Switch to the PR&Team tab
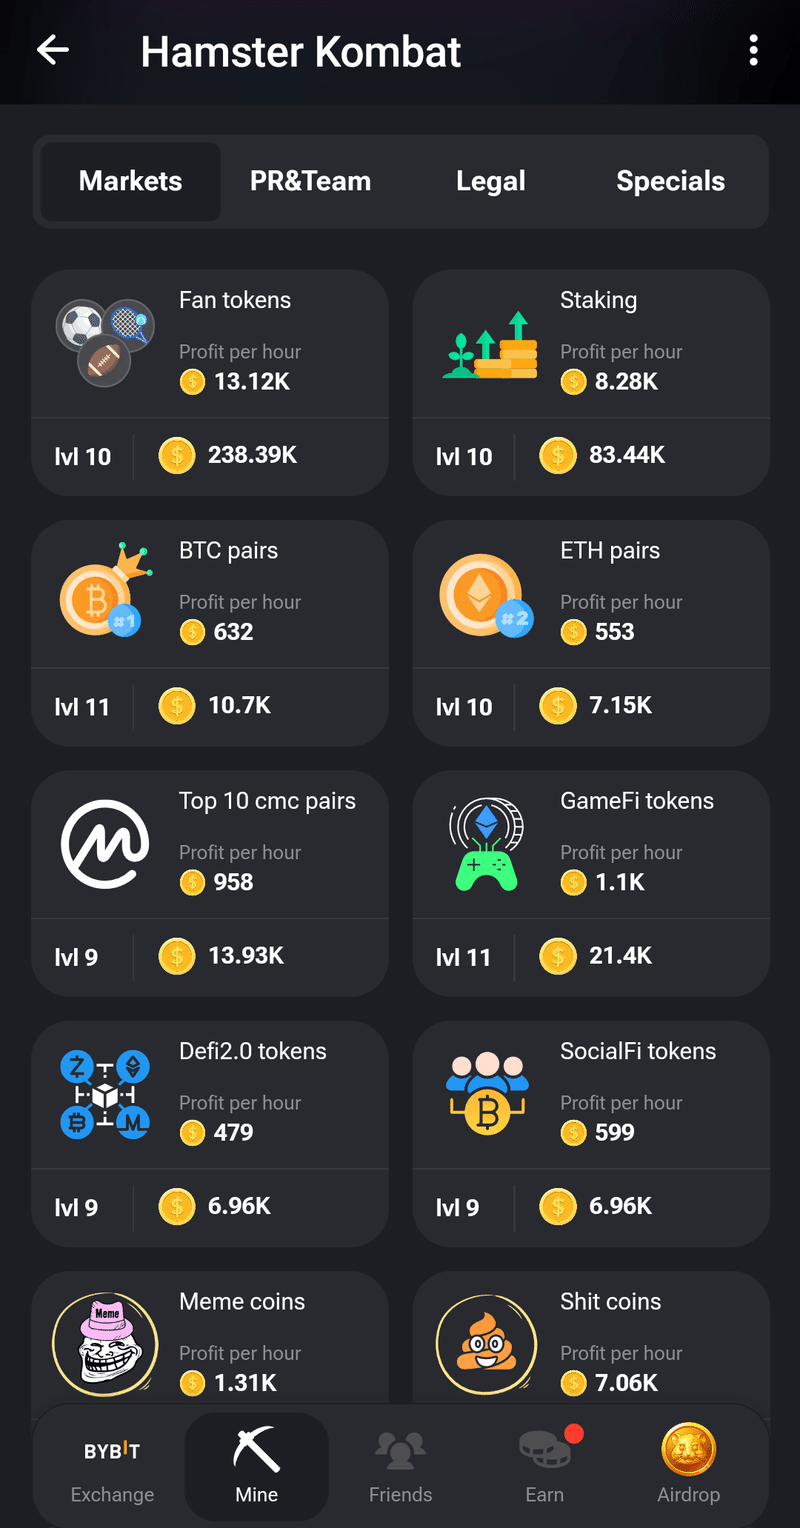This screenshot has width=800, height=1528. [310, 181]
